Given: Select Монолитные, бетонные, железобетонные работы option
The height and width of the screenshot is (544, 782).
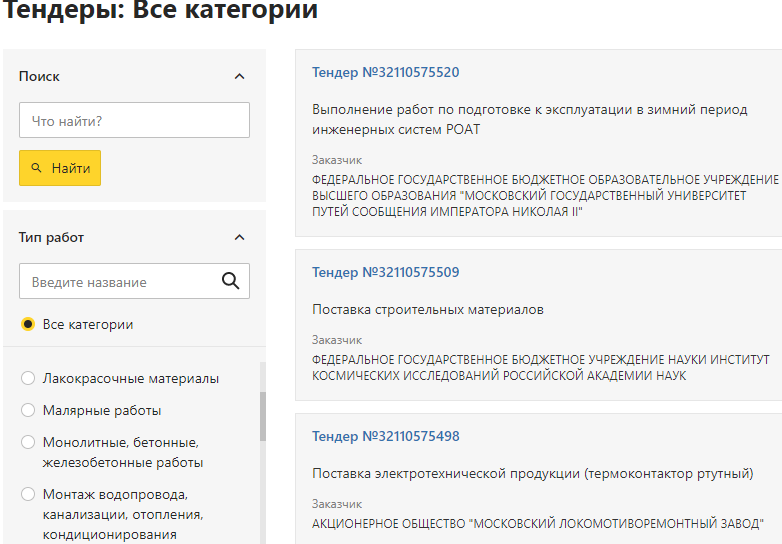Looking at the screenshot, I should tap(28, 442).
